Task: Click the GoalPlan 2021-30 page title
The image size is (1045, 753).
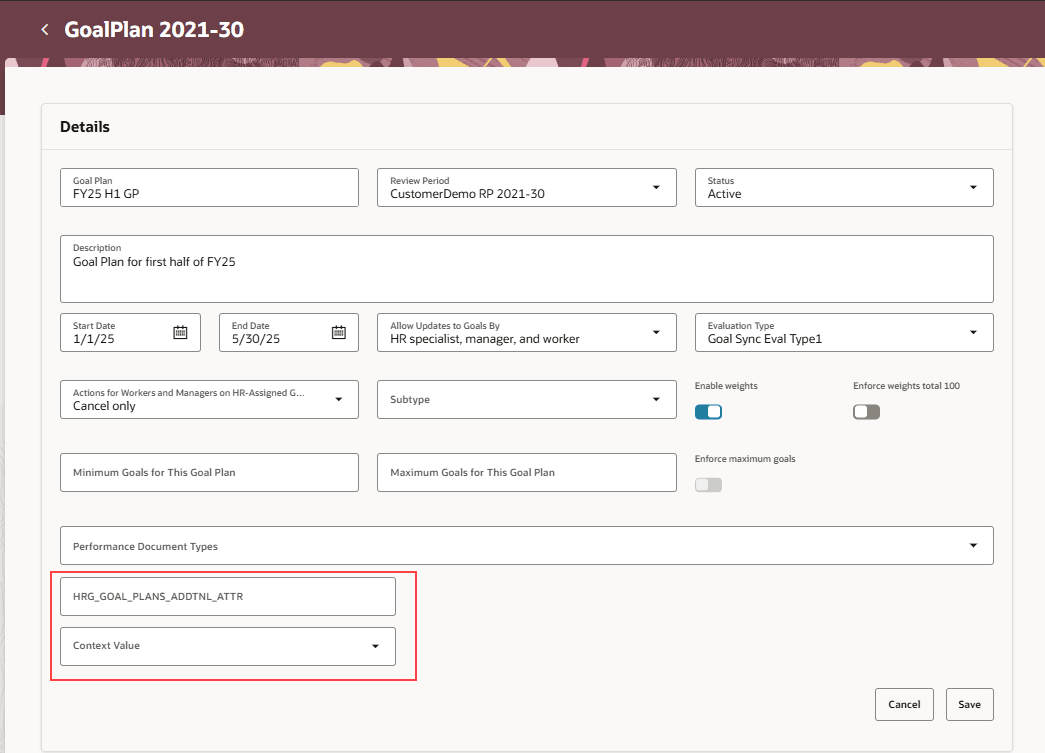Action: tap(154, 29)
